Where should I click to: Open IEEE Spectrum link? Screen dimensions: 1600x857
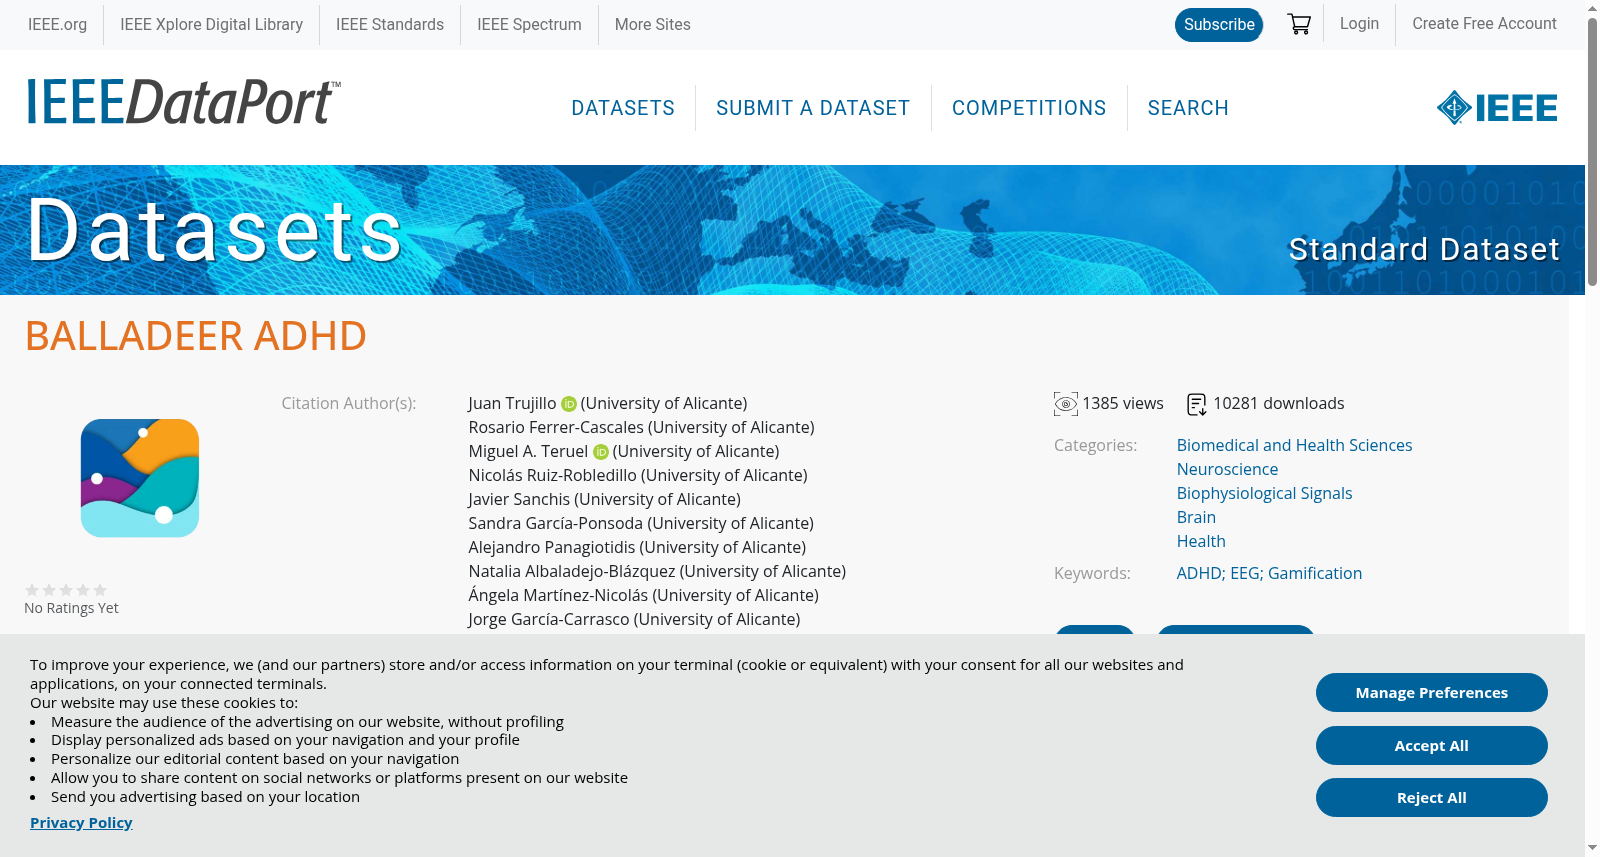click(x=529, y=24)
